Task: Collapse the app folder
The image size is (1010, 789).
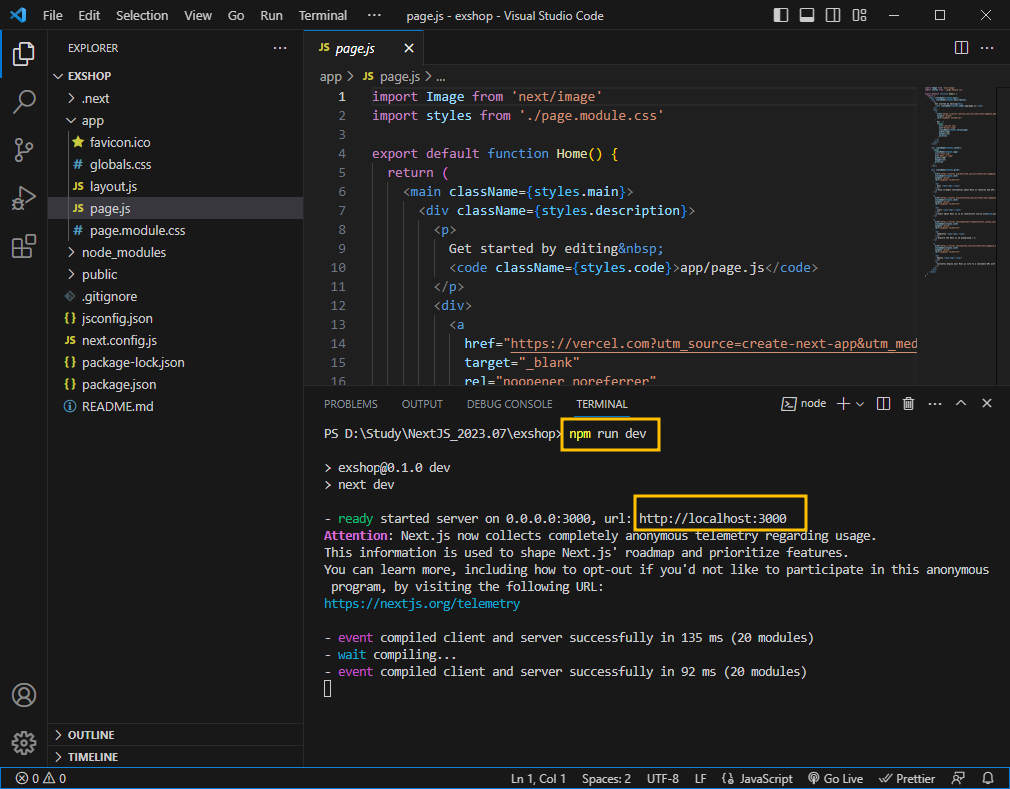Action: (x=175, y=120)
